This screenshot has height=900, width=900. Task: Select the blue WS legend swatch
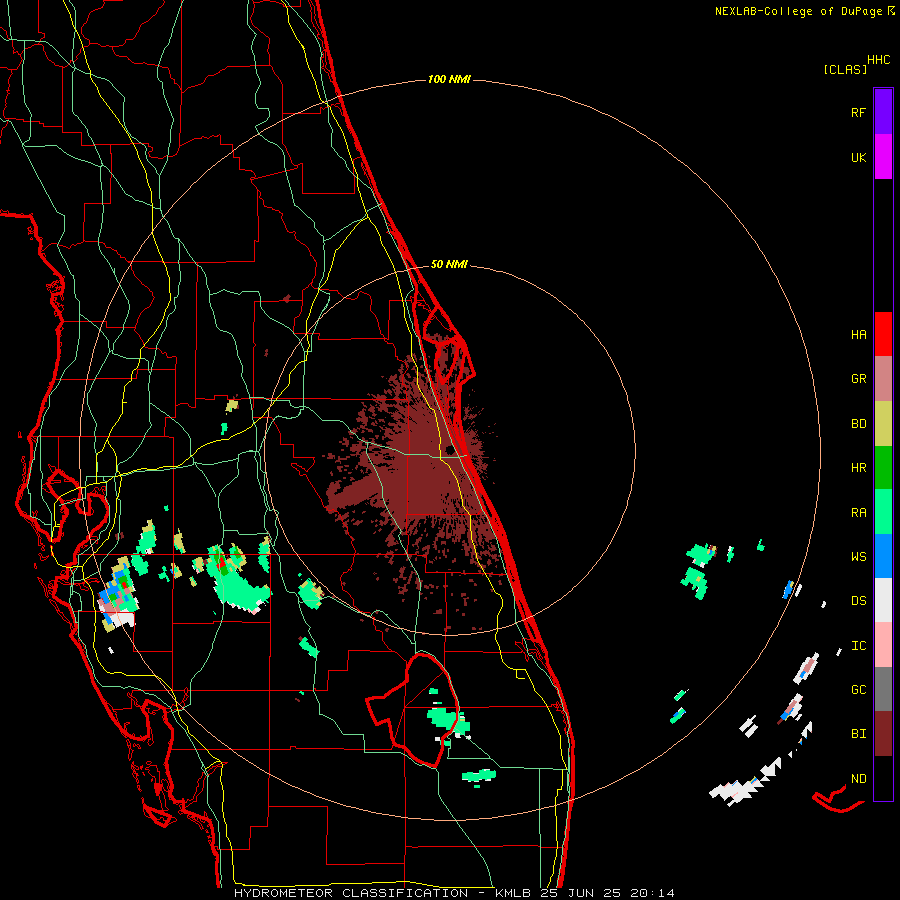coord(883,556)
